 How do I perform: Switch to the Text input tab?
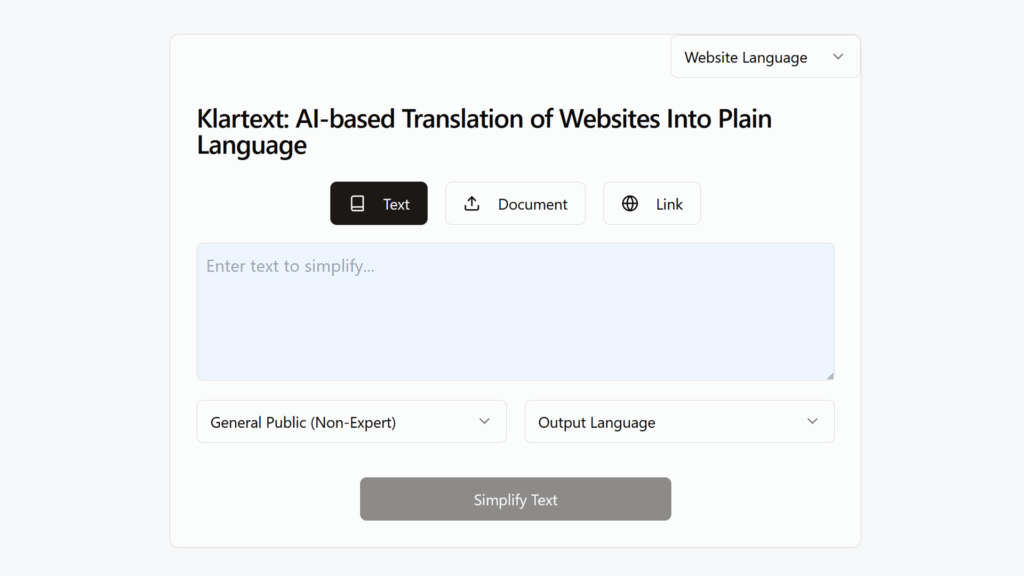coord(379,204)
